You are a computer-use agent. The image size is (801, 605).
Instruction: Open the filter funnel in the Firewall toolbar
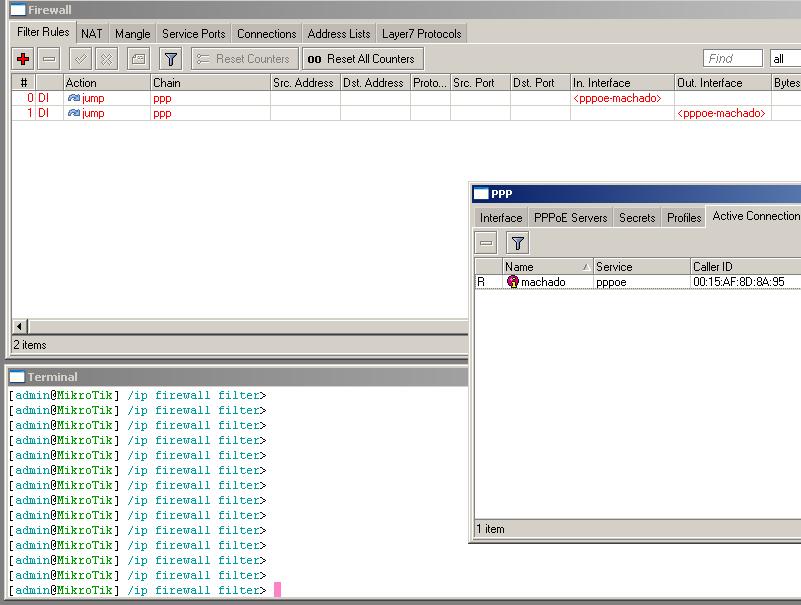click(171, 59)
